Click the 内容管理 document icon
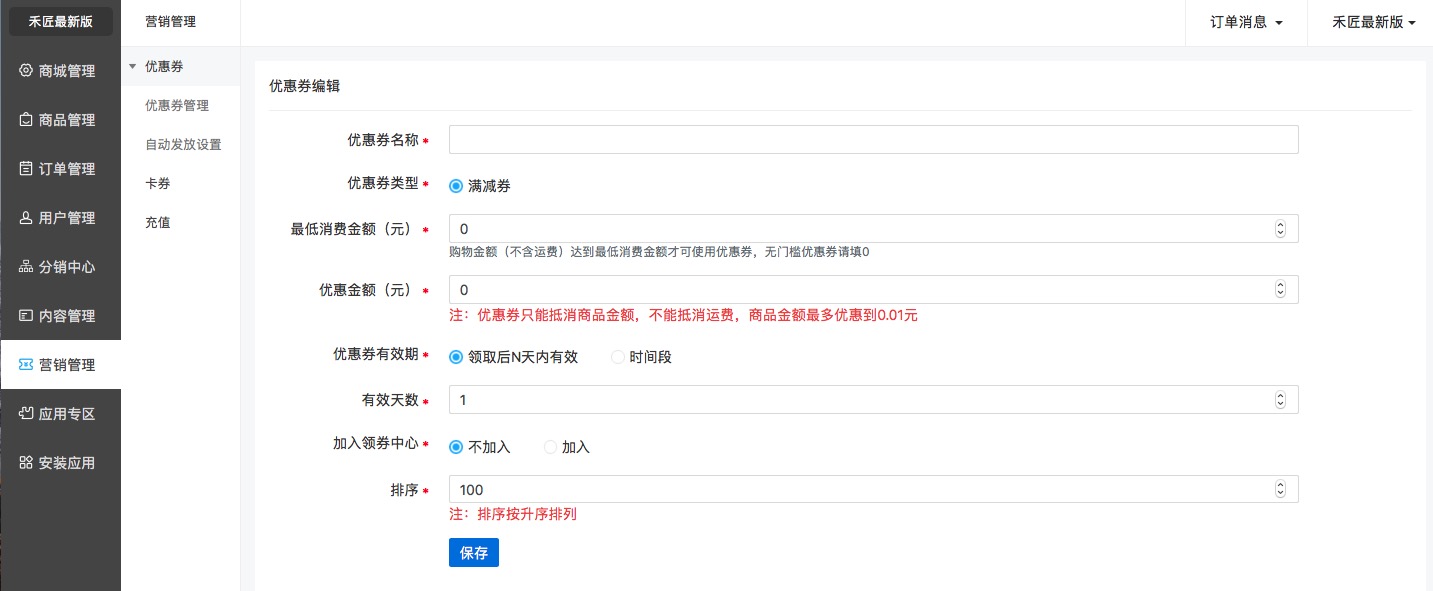 coord(26,316)
